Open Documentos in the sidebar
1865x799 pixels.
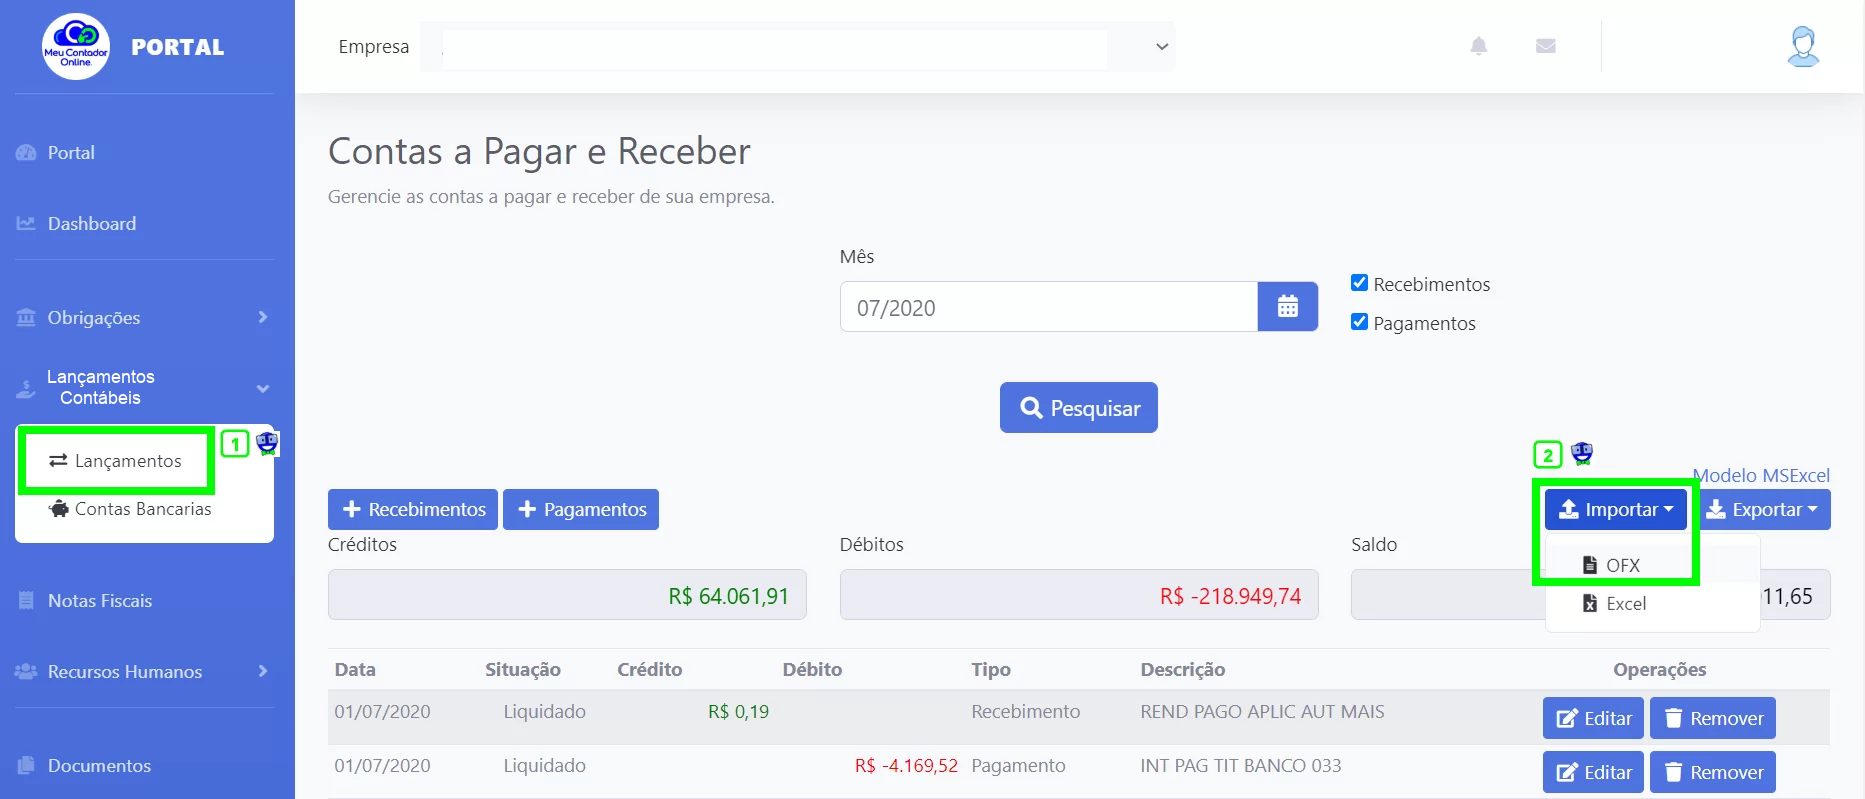pyautogui.click(x=99, y=766)
